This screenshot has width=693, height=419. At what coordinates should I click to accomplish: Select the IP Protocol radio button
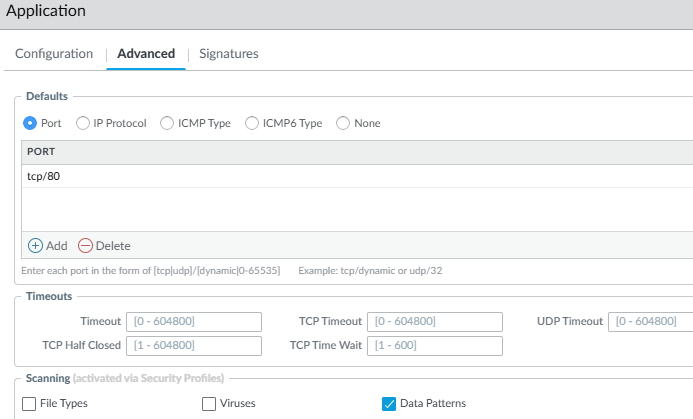[x=83, y=123]
